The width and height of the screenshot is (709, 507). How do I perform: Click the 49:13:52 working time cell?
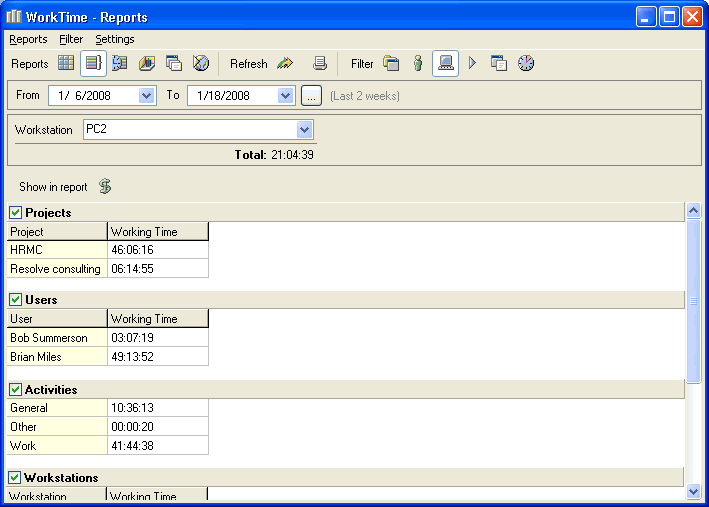coord(158,357)
